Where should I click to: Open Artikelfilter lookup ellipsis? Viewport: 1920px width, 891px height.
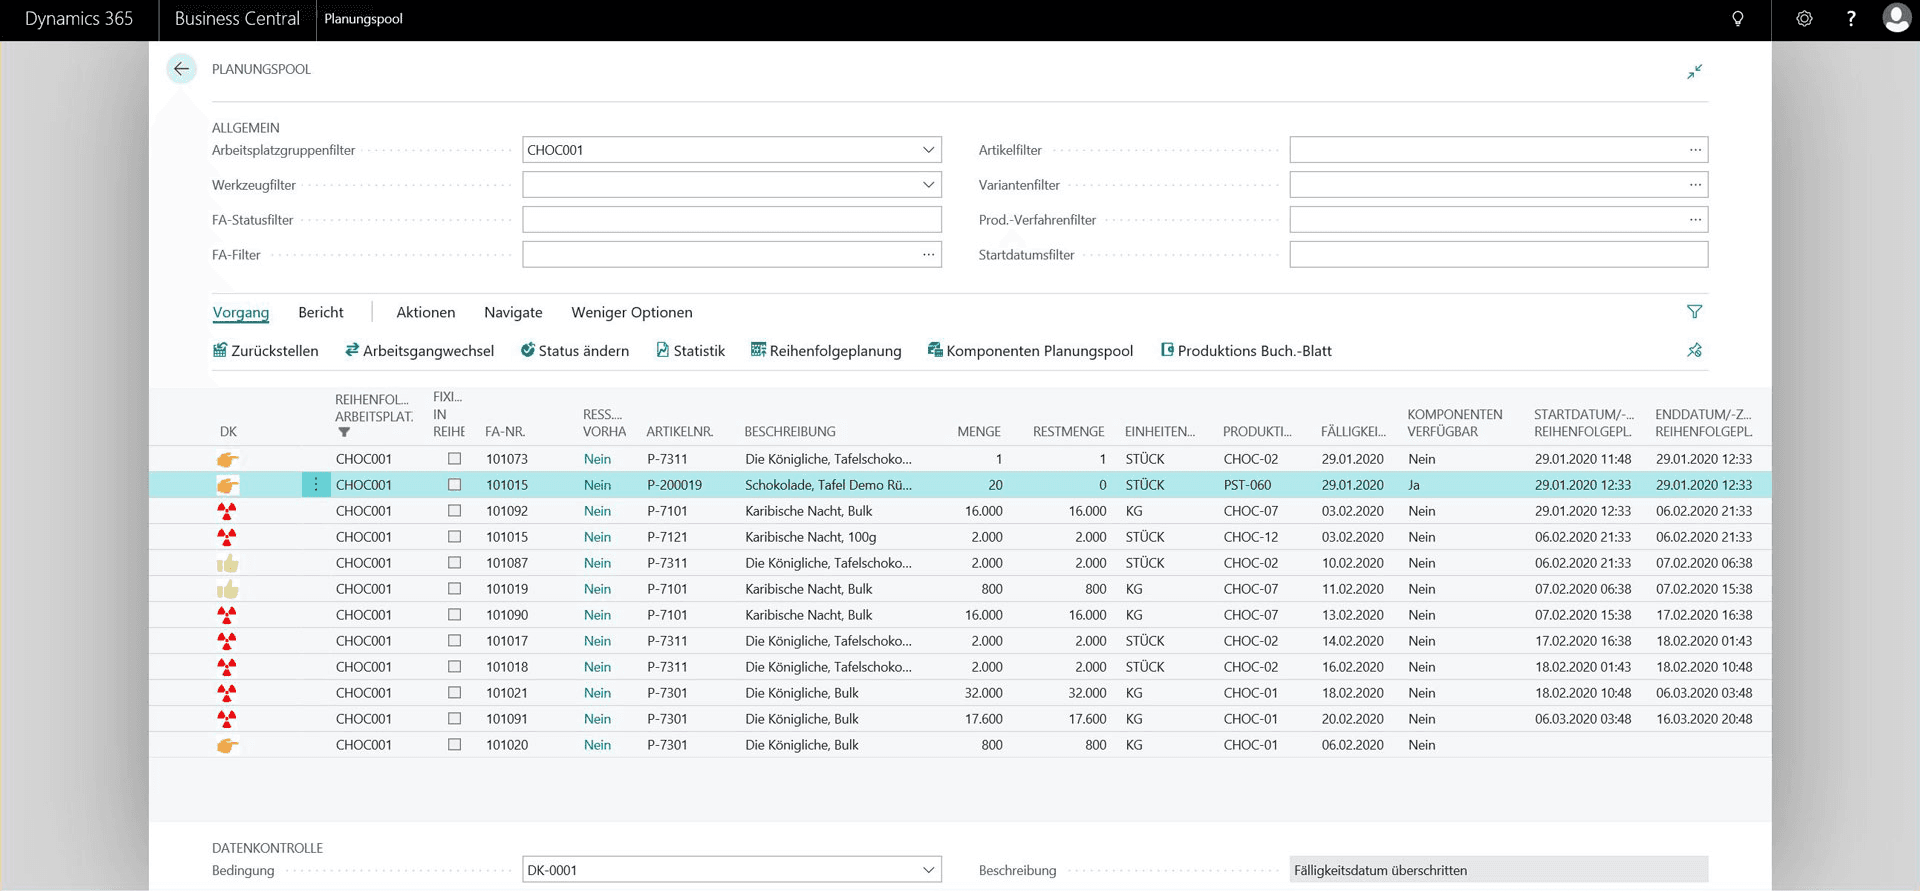(1695, 150)
